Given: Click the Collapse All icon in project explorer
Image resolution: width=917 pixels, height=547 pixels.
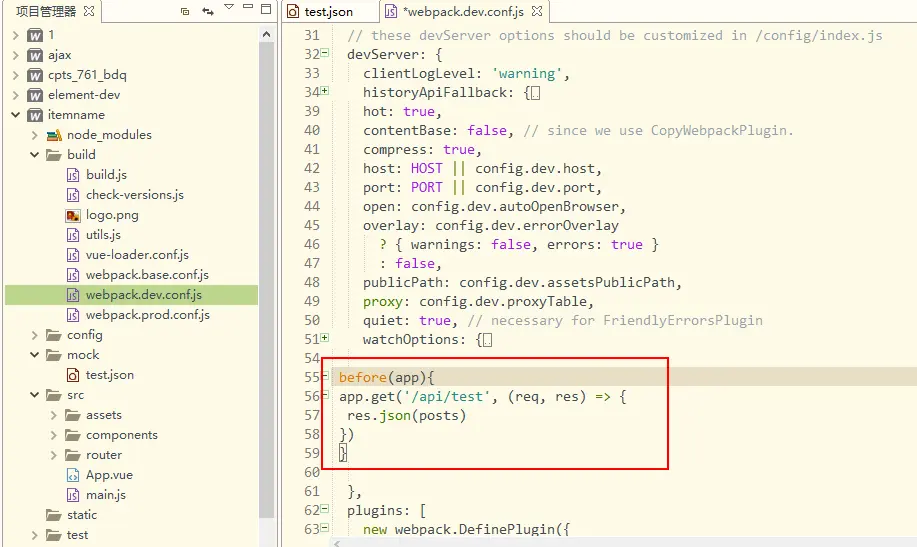Looking at the screenshot, I should click(x=185, y=11).
